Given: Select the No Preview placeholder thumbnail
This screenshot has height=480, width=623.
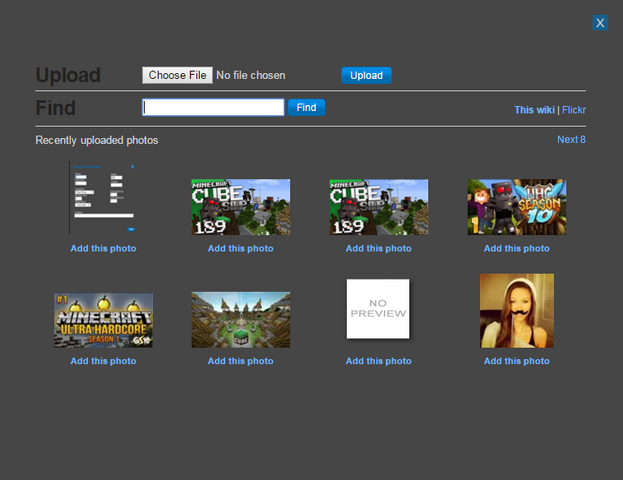Looking at the screenshot, I should [x=378, y=309].
